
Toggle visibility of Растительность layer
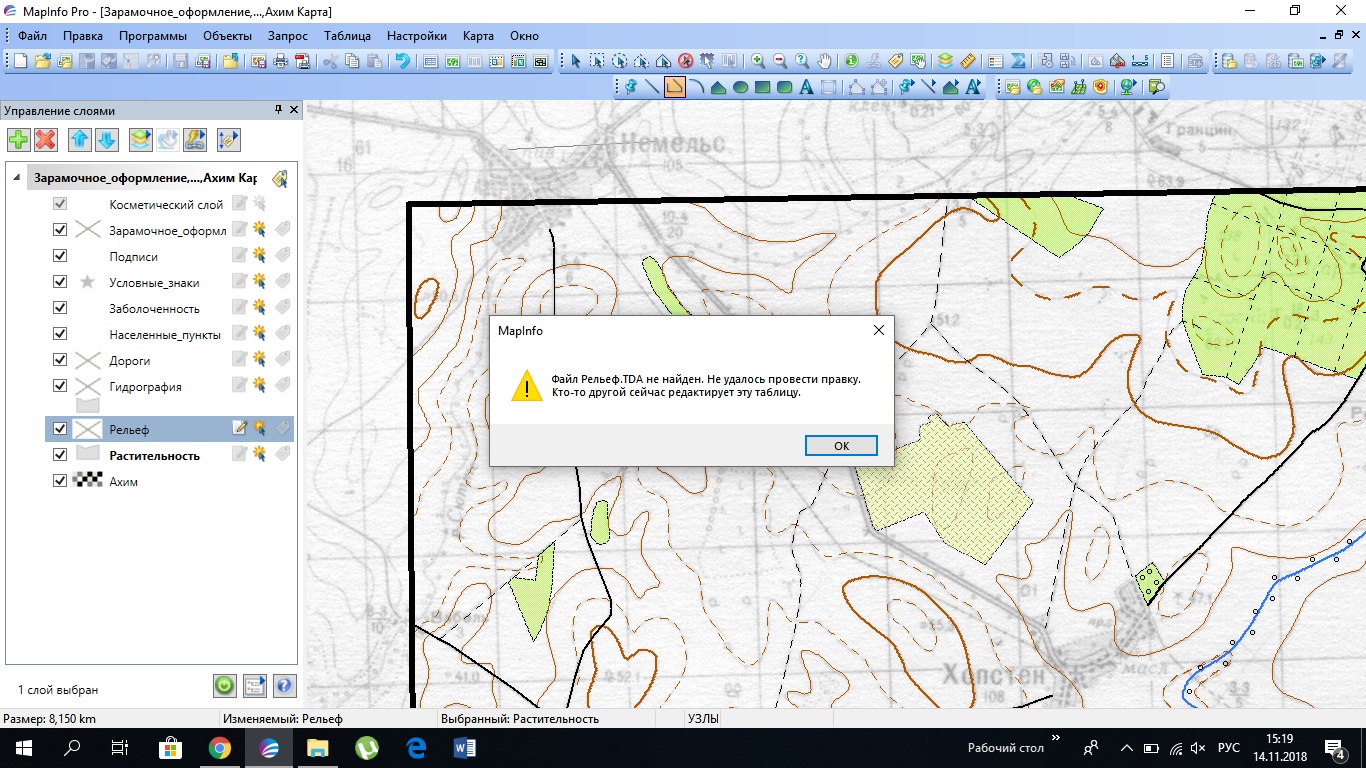click(60, 455)
